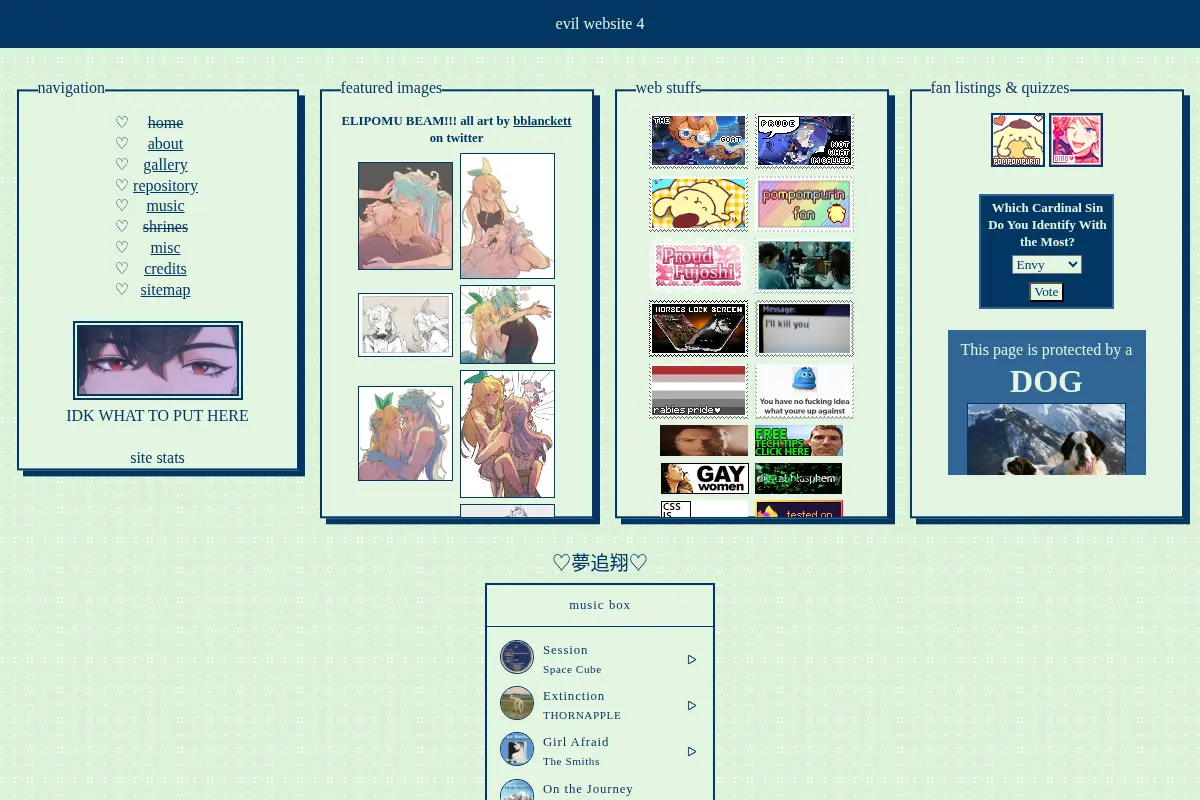1200x800 pixels.
Task: Play the Extinction track by THORNAPPLE
Action: click(x=692, y=706)
